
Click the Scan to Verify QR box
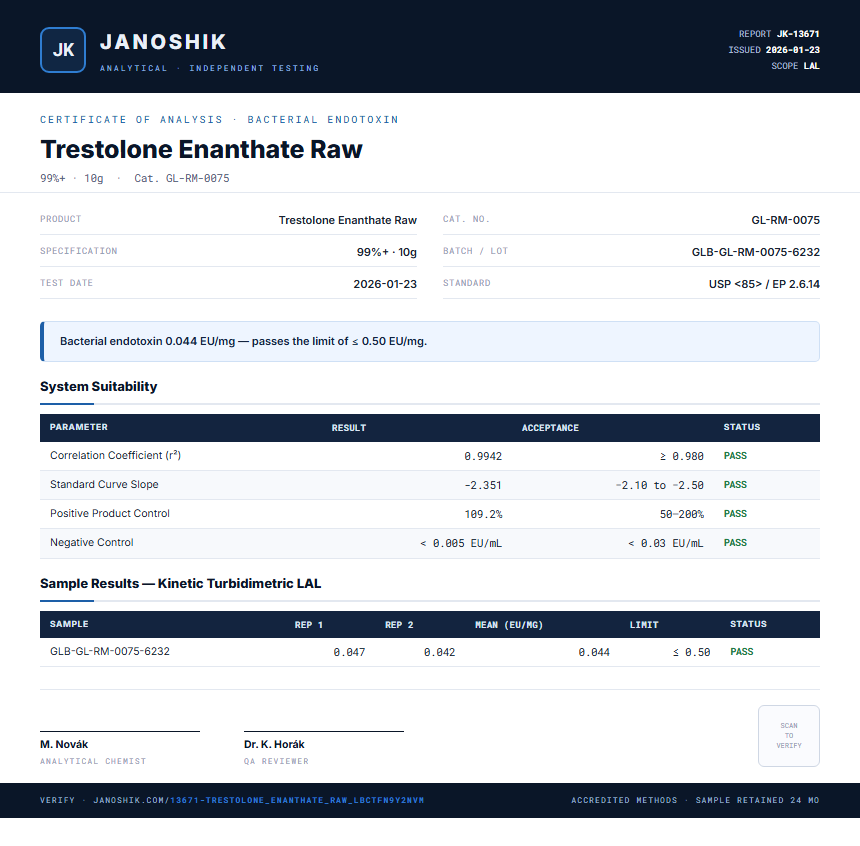tap(789, 736)
